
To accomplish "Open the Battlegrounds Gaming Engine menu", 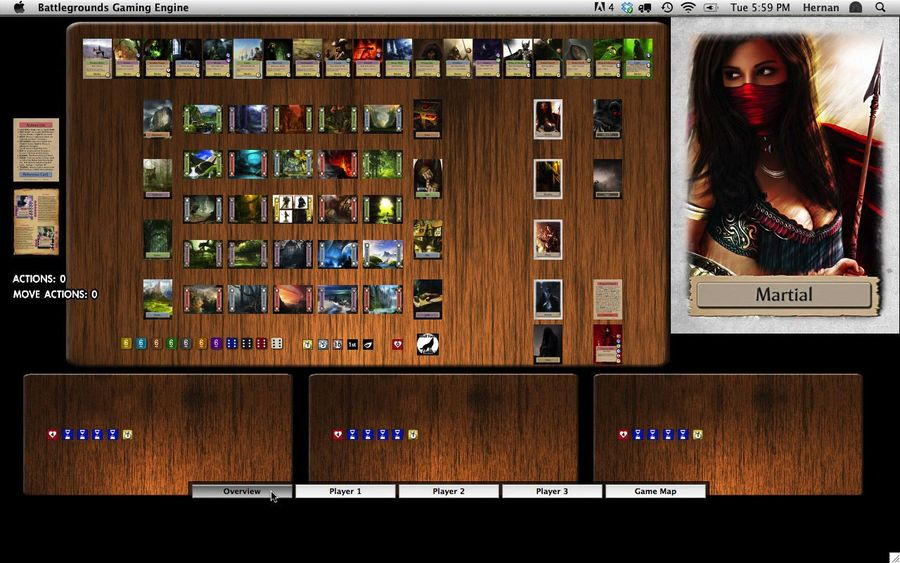I will tap(112, 7).
